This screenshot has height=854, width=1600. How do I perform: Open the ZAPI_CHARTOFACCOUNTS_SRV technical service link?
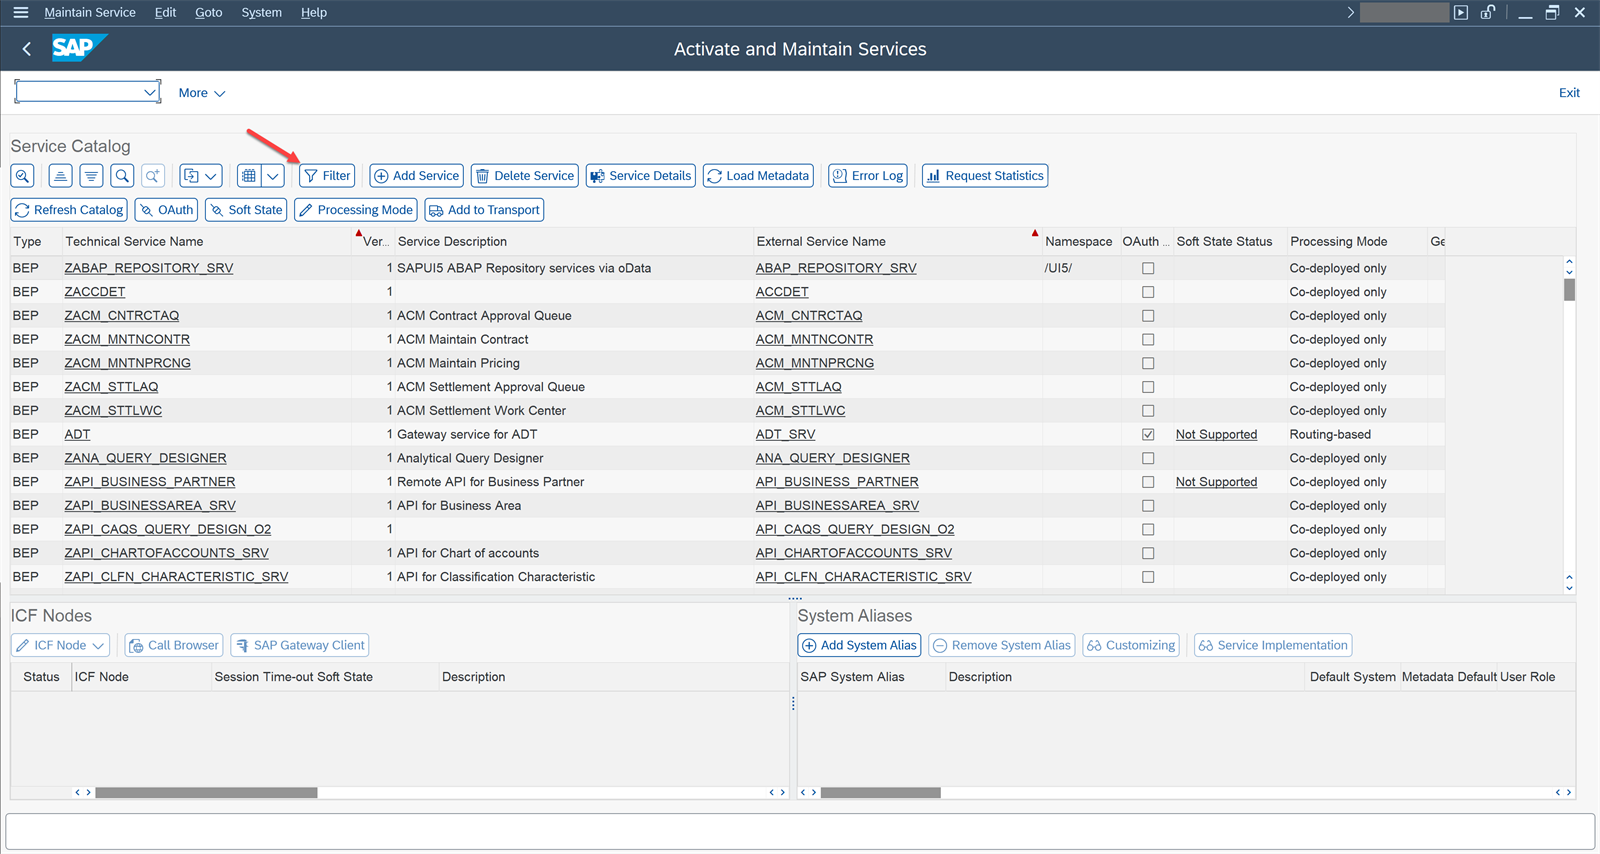pyautogui.click(x=167, y=553)
